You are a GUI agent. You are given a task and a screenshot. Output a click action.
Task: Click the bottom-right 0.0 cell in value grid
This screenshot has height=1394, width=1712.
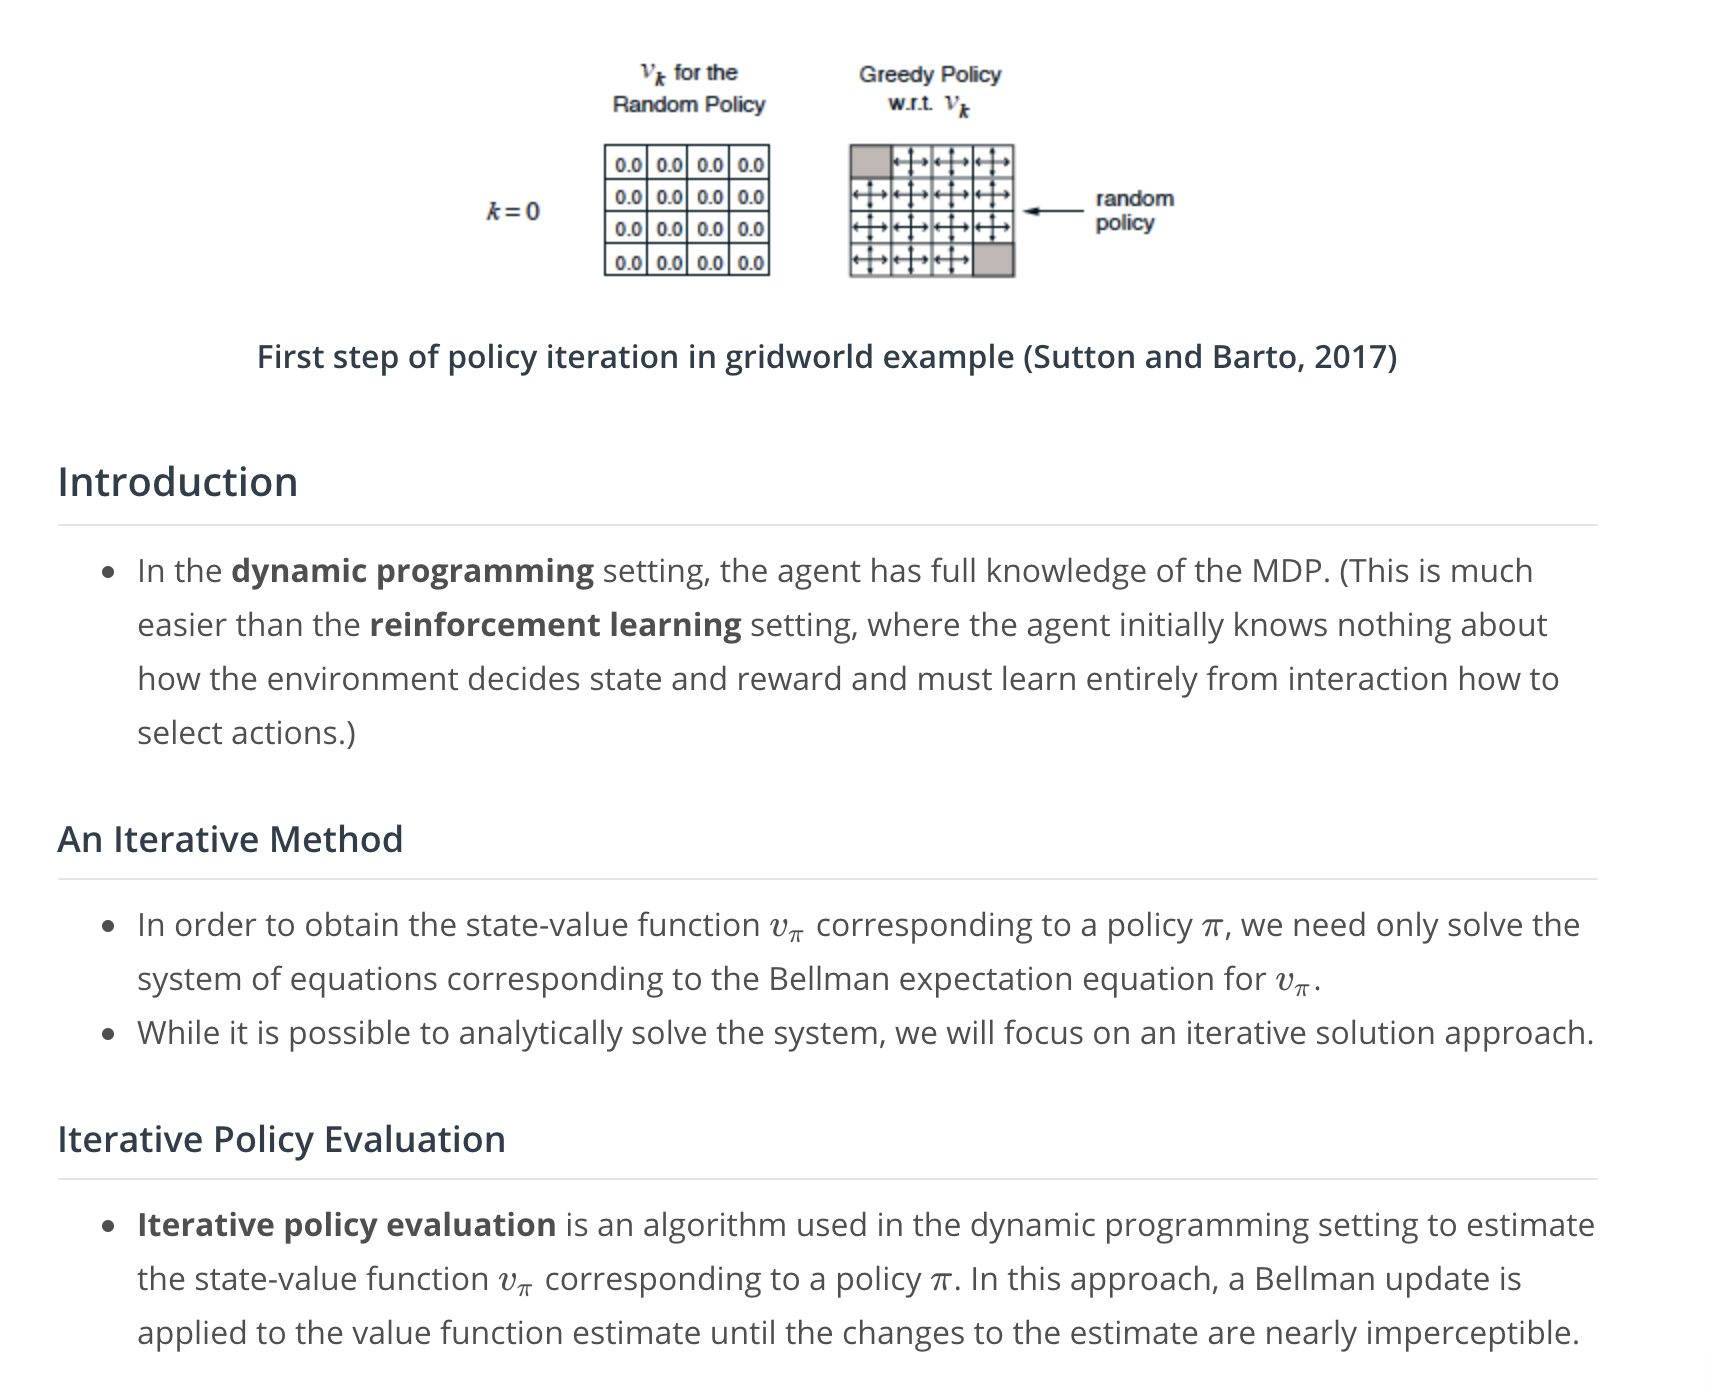point(750,263)
